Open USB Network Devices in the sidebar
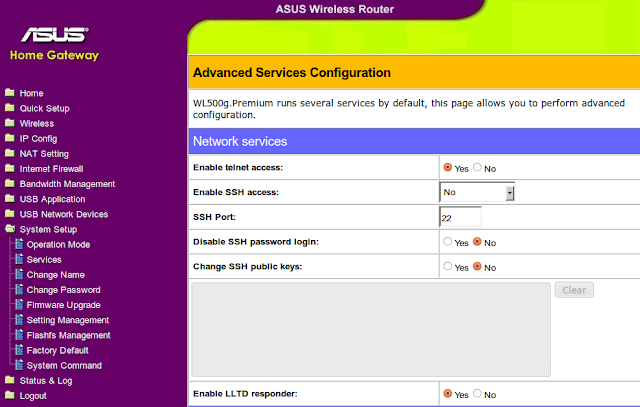Screen dimensions: 640x407 pos(64,214)
